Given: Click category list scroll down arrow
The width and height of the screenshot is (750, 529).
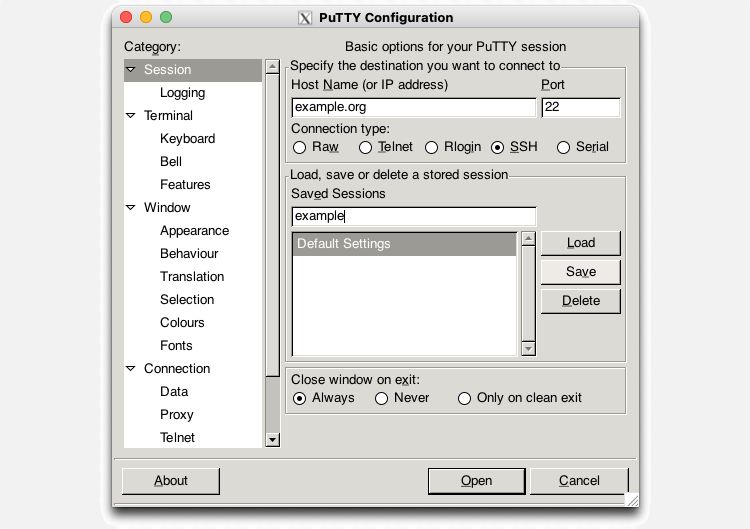Looking at the screenshot, I should (x=272, y=439).
